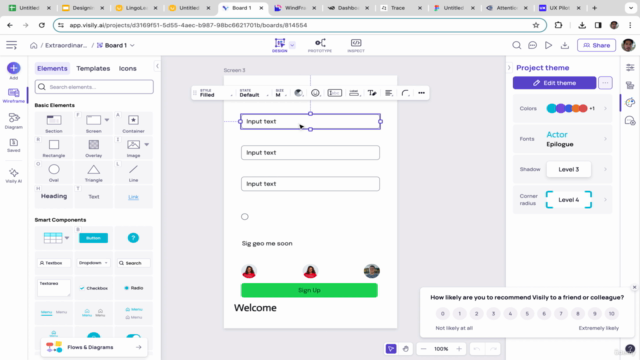640x360 pixels.
Task: Select Shadow Level 3 option
Action: [569, 169]
